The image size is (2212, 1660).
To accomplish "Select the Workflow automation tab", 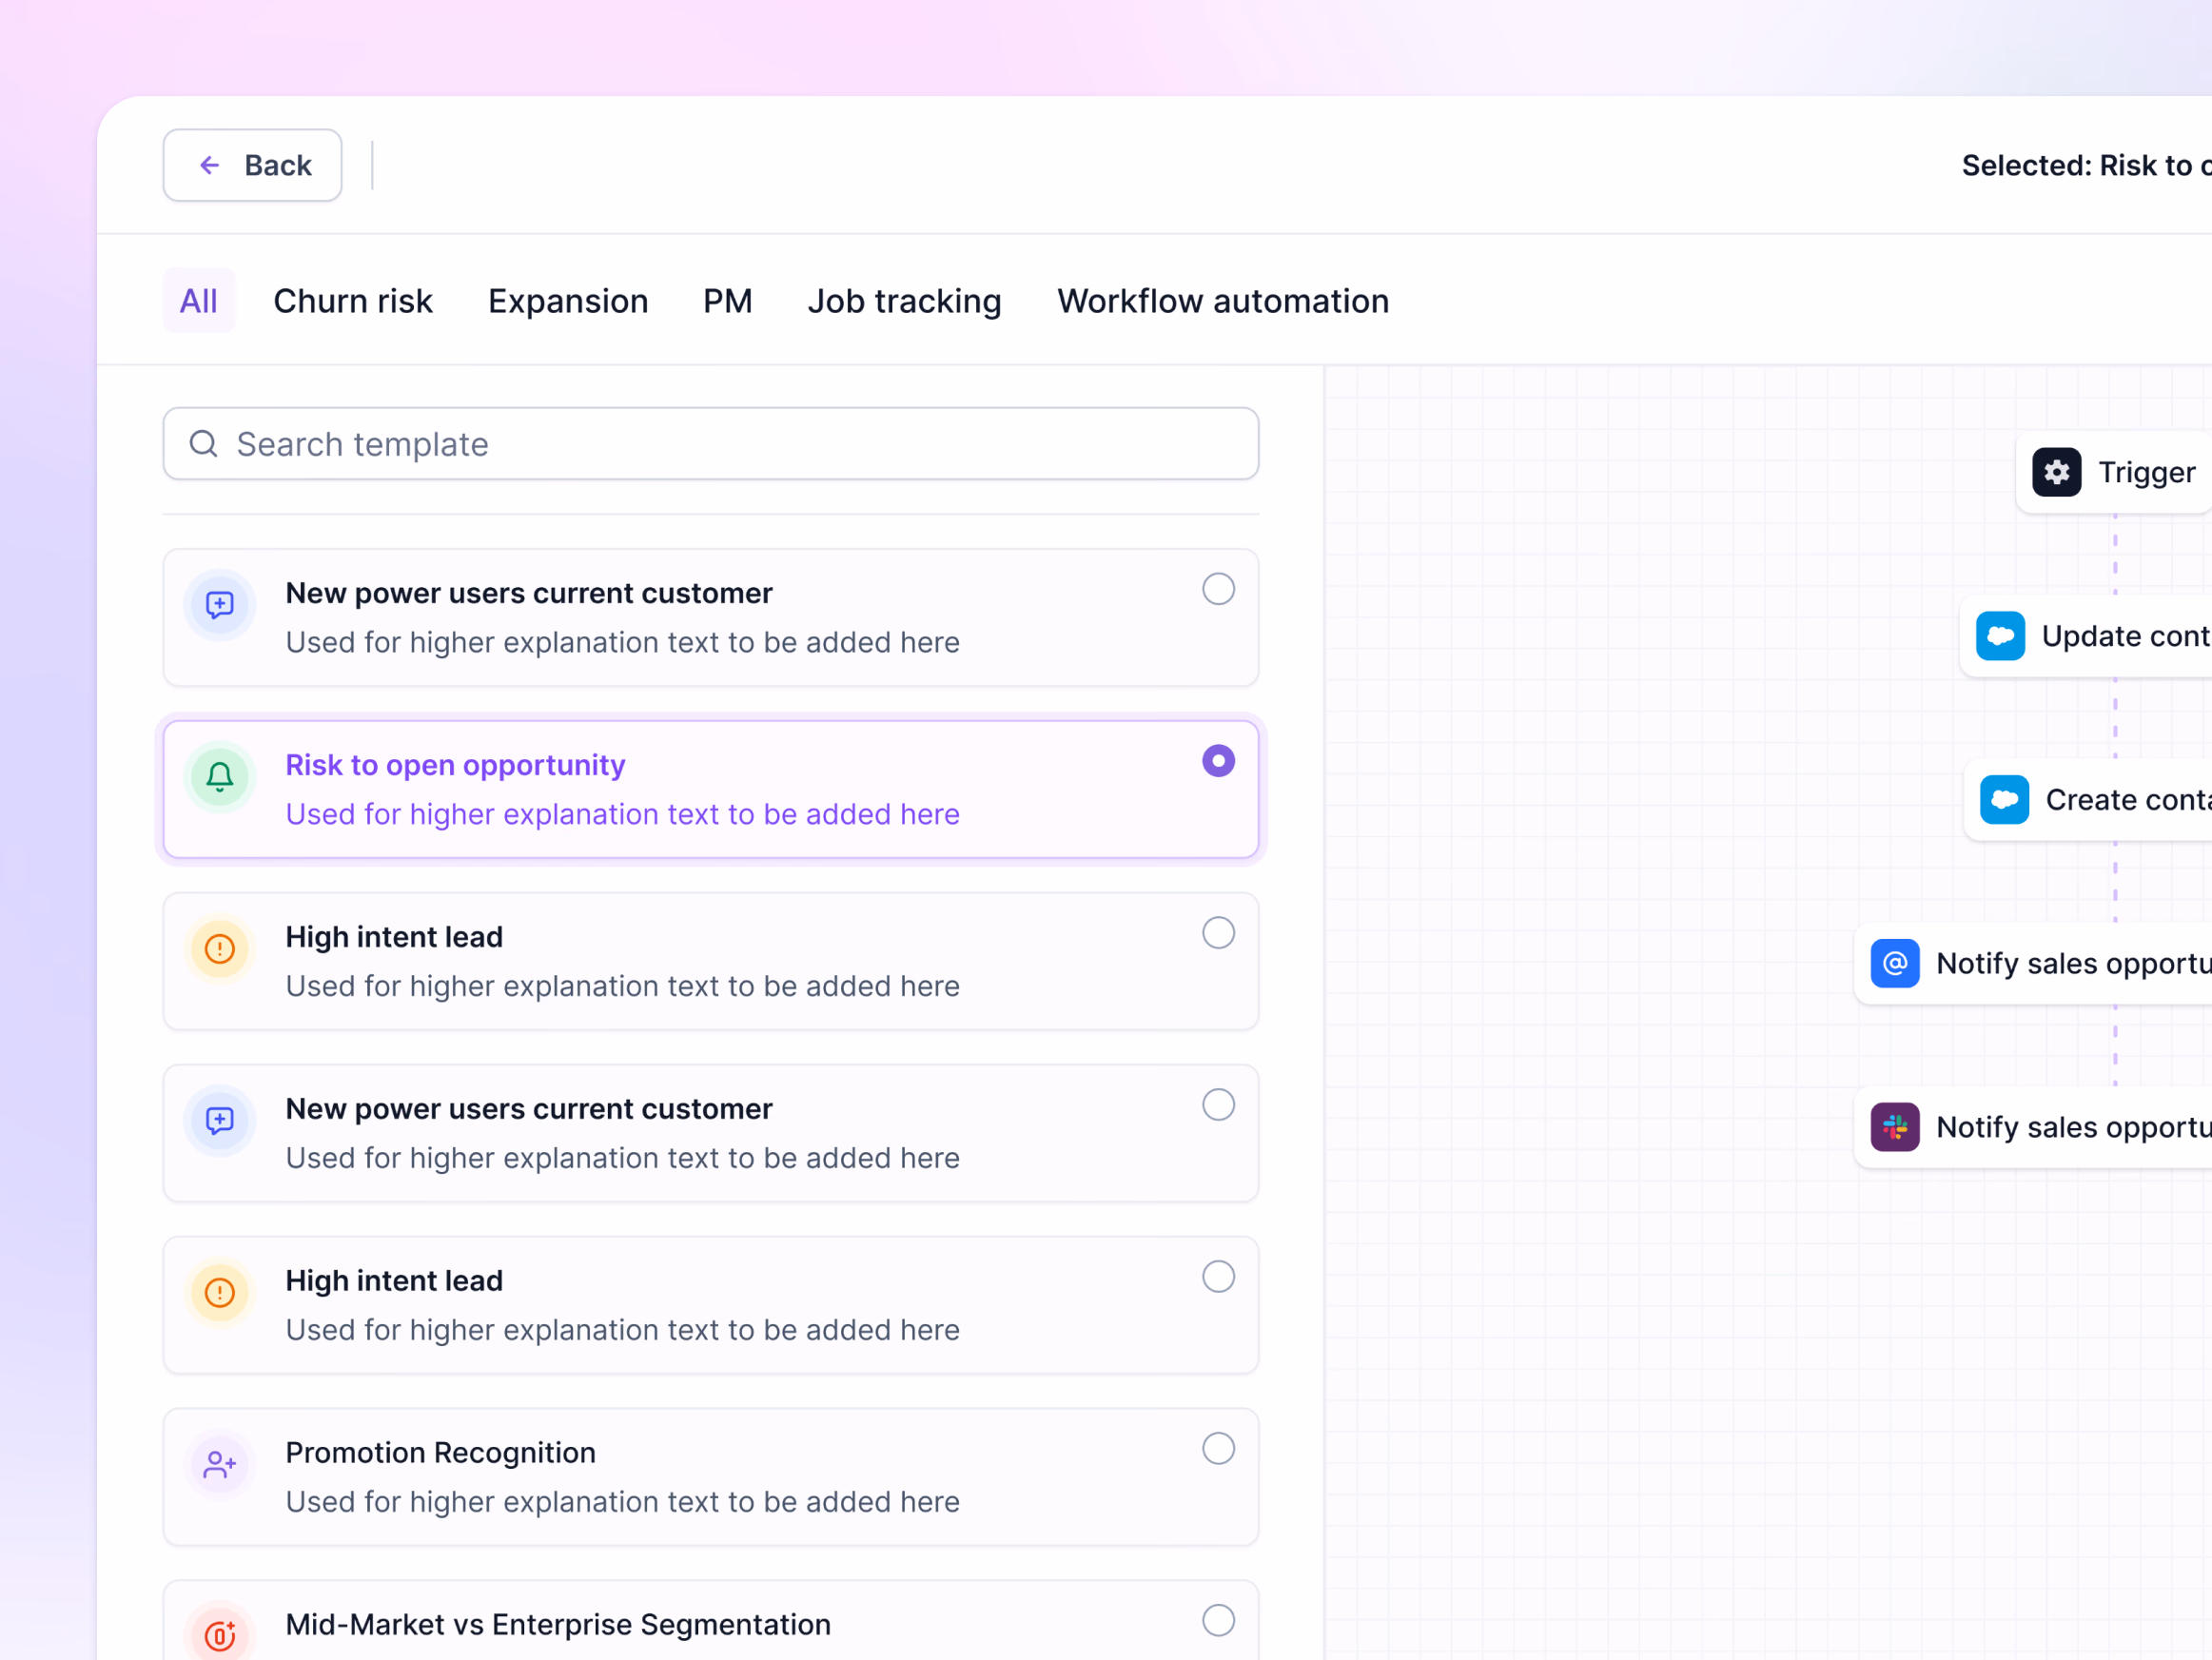I will (x=1223, y=301).
